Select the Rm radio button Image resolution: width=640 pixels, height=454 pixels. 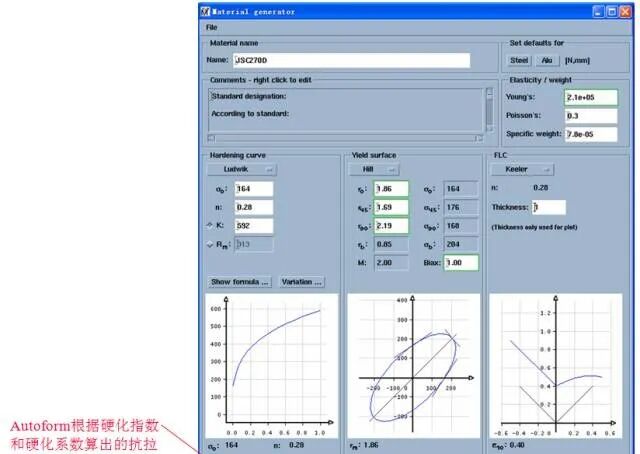click(x=210, y=244)
